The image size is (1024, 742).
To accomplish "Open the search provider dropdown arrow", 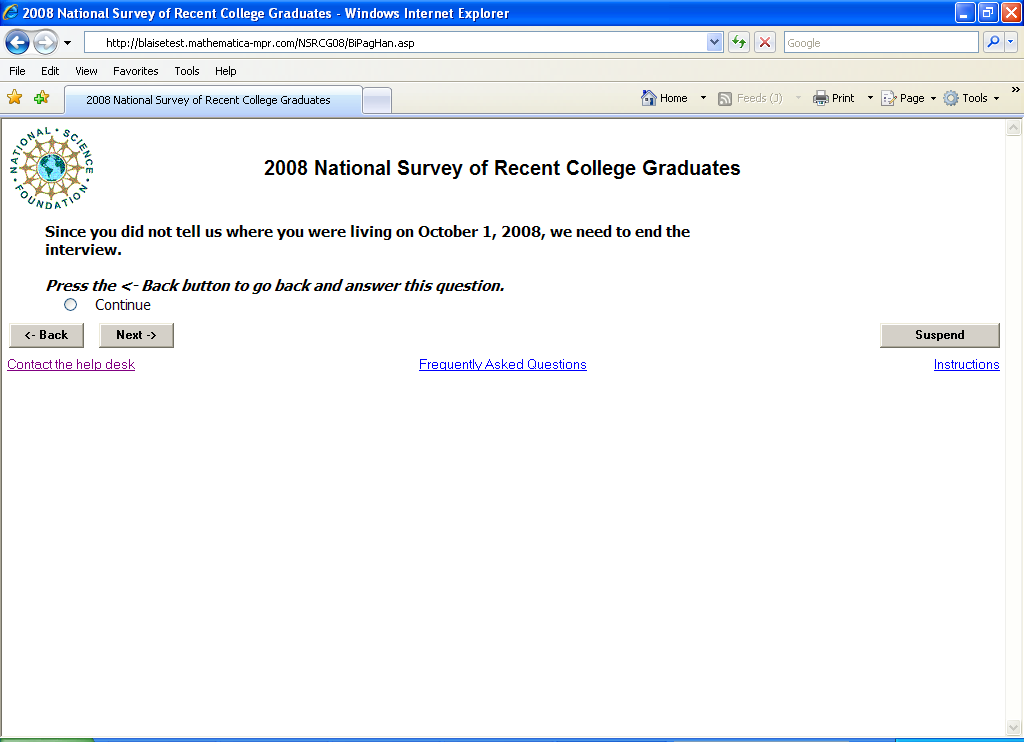I will (1010, 42).
